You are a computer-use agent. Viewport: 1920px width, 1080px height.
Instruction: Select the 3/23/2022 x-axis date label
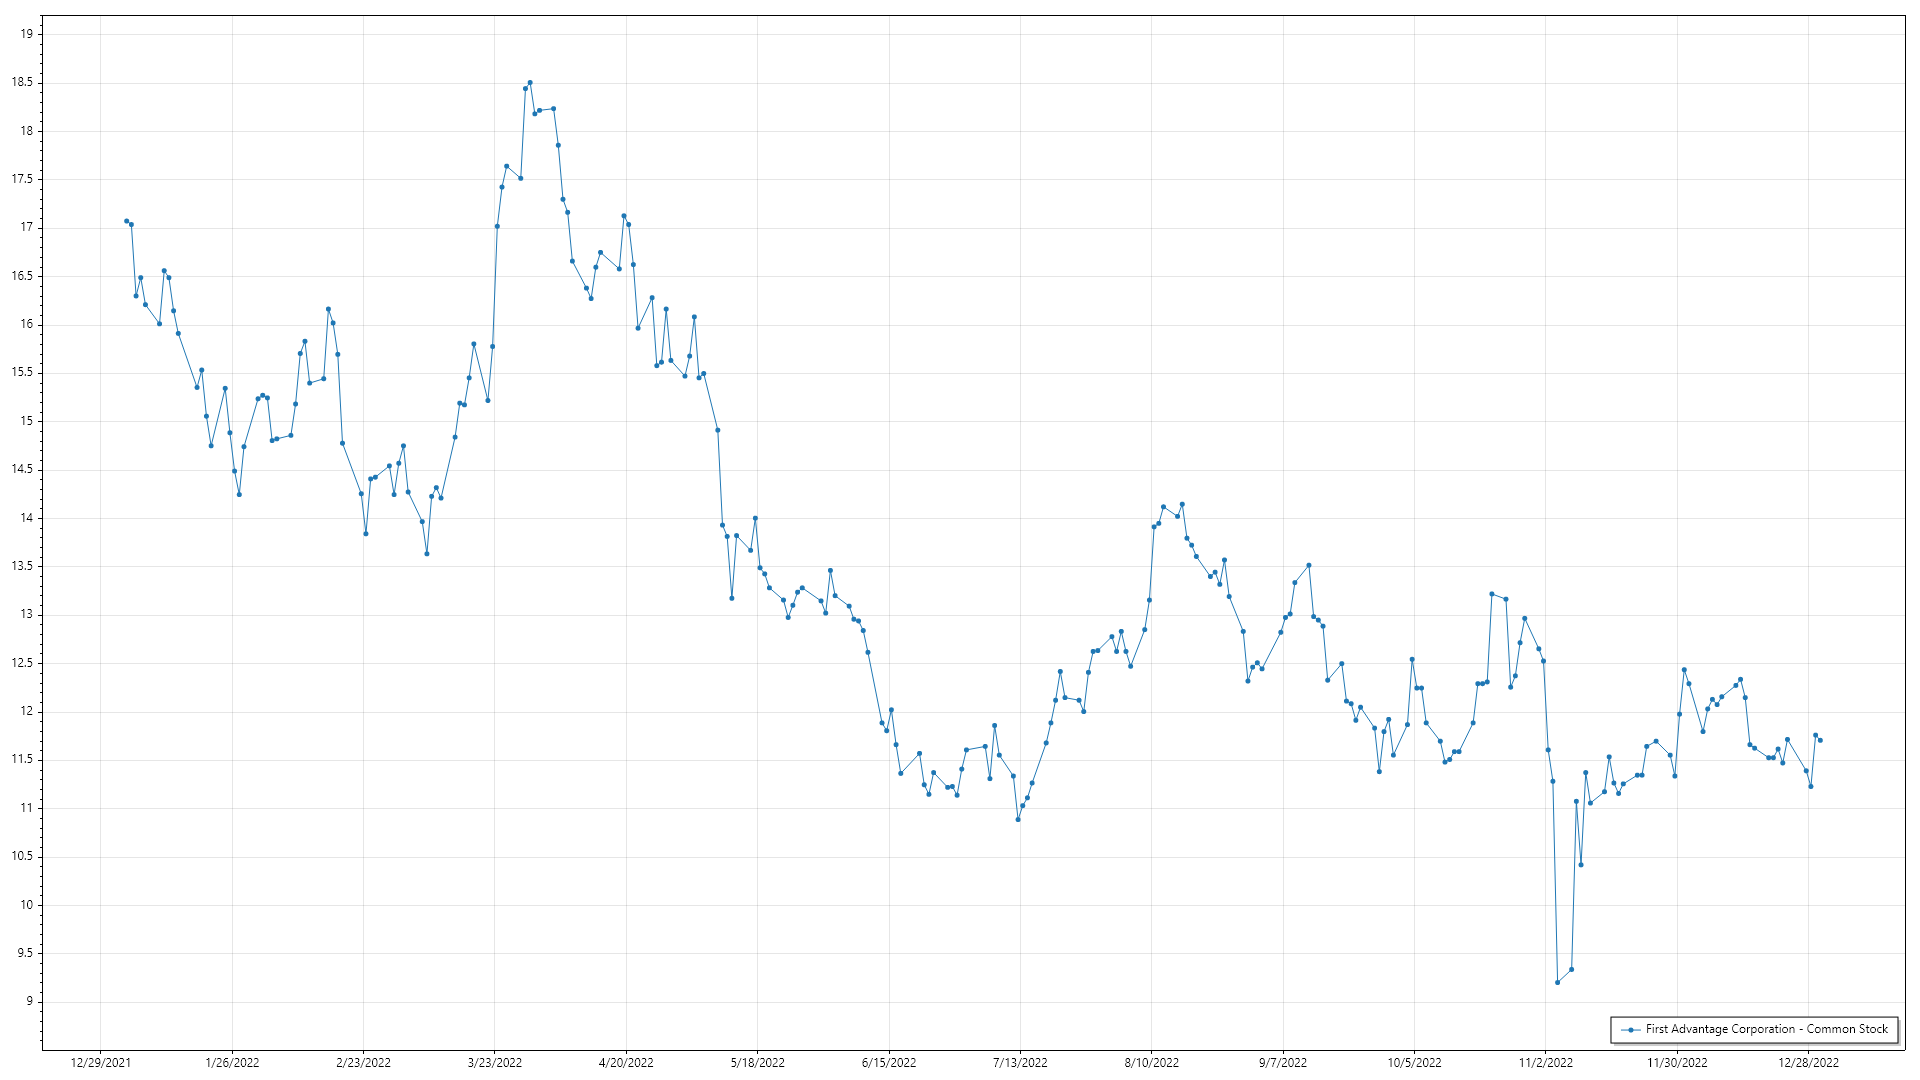click(x=495, y=1063)
